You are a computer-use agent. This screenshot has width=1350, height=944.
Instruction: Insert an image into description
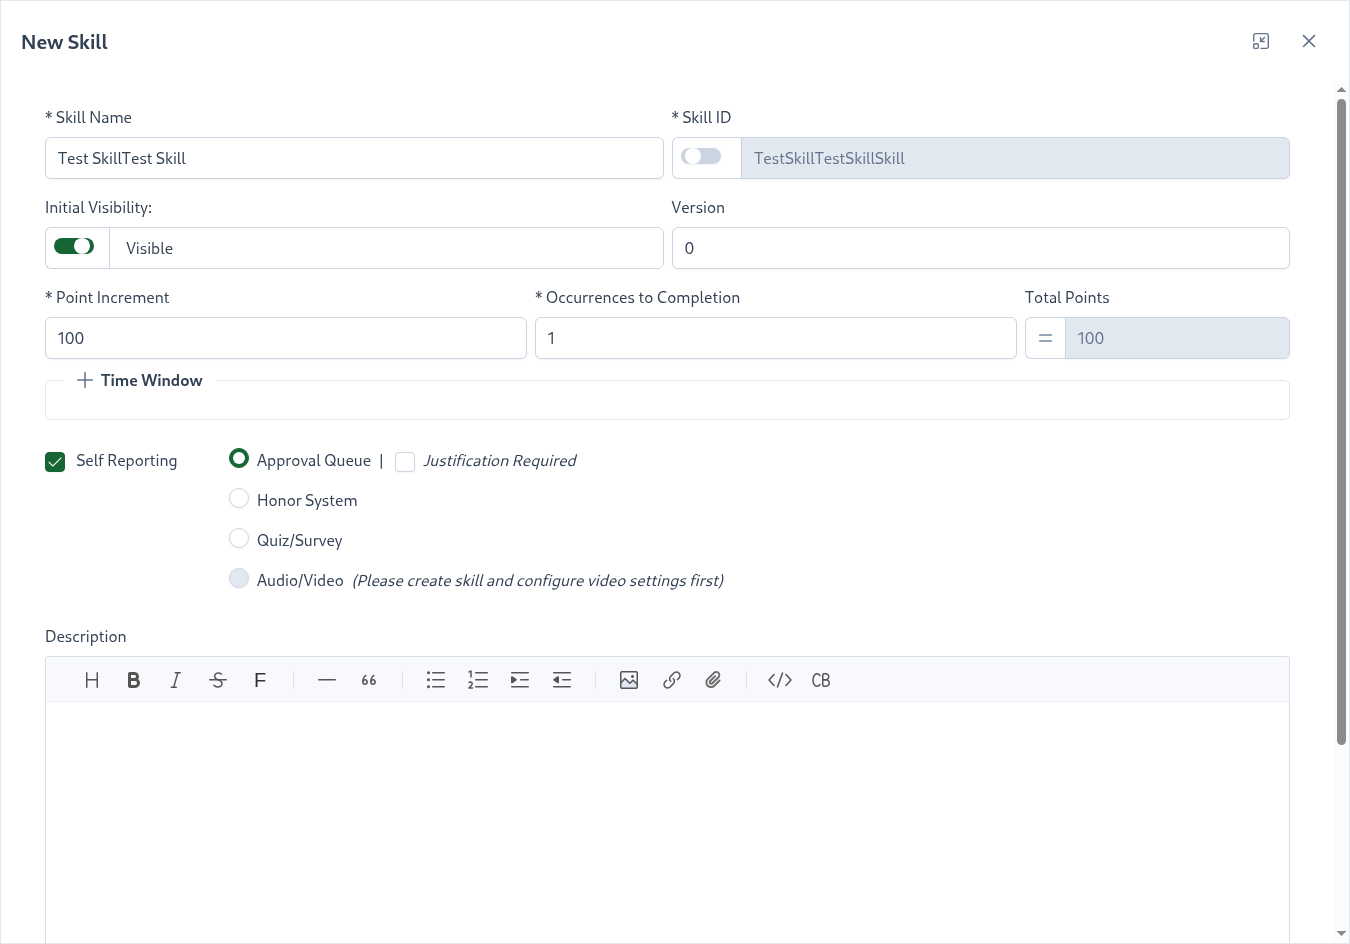point(629,680)
